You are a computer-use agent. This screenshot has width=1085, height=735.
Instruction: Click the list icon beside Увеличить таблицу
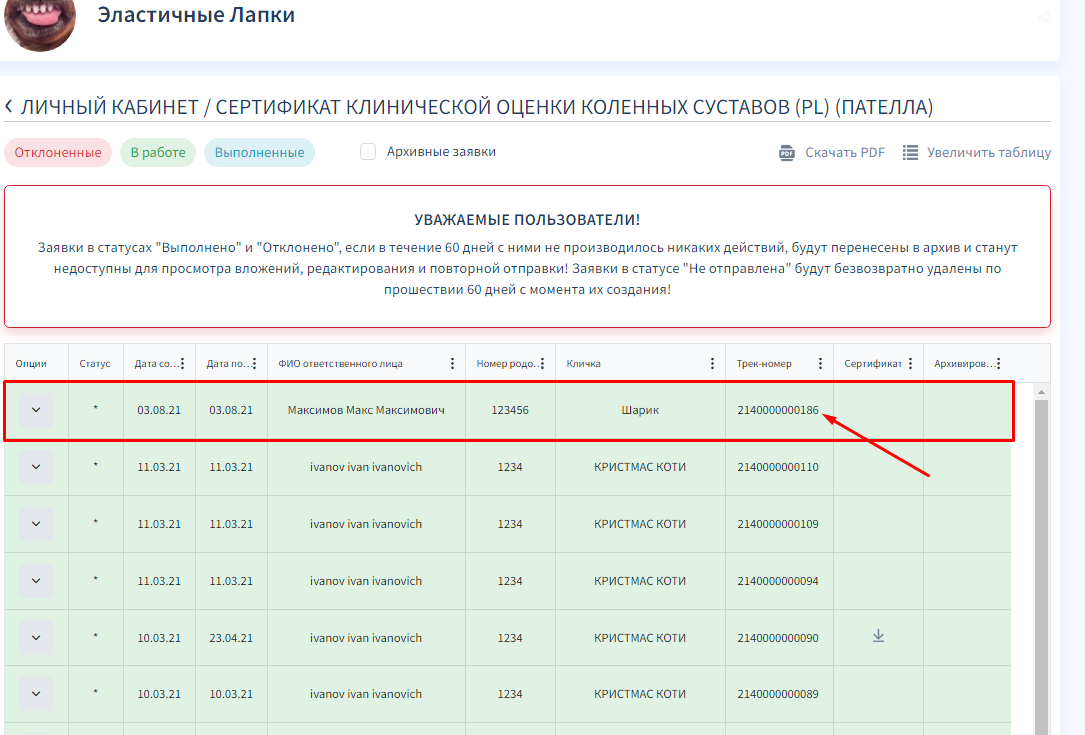coord(910,153)
